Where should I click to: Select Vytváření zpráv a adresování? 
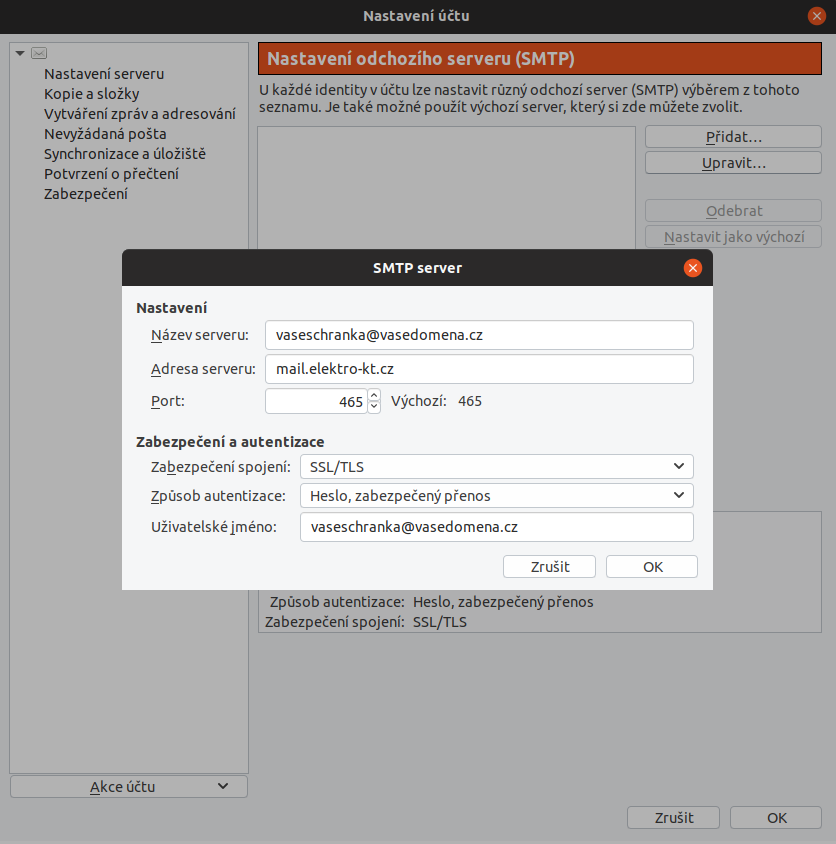139,113
